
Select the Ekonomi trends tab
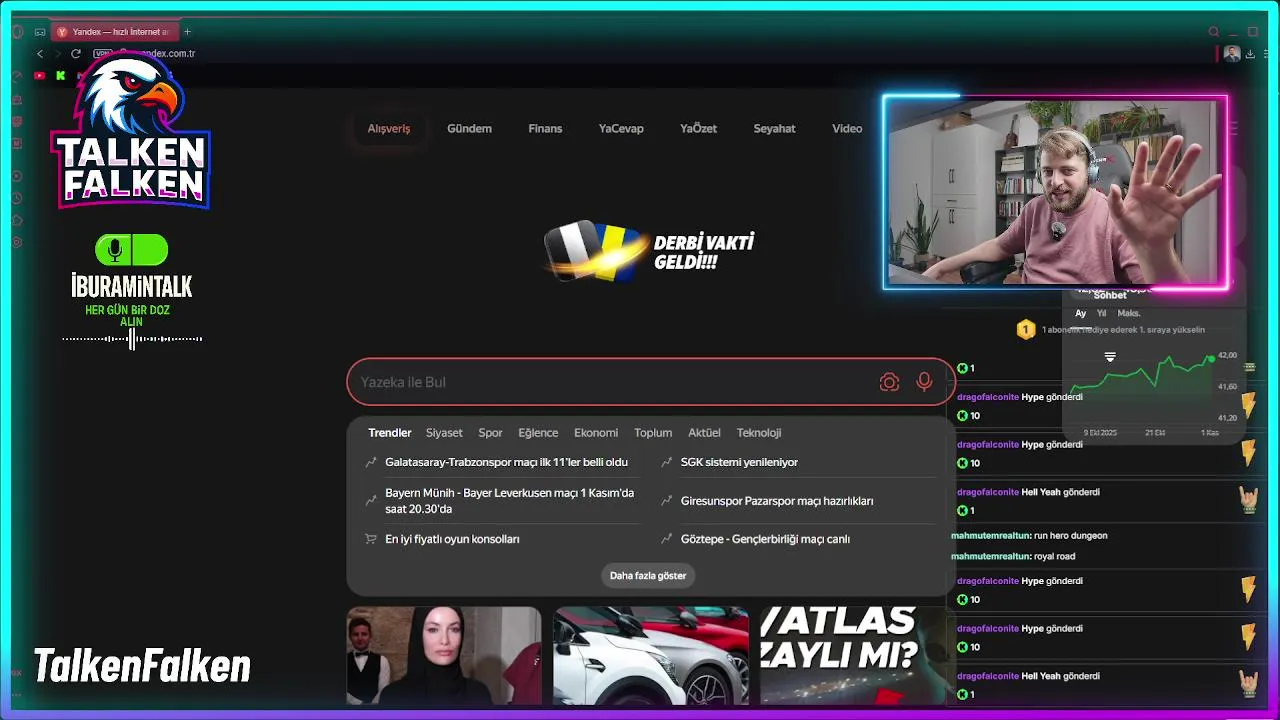point(596,433)
